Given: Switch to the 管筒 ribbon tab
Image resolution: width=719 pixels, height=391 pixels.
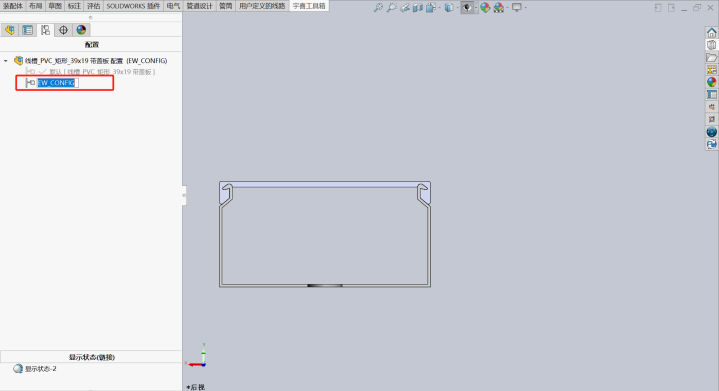Looking at the screenshot, I should coord(225,6).
